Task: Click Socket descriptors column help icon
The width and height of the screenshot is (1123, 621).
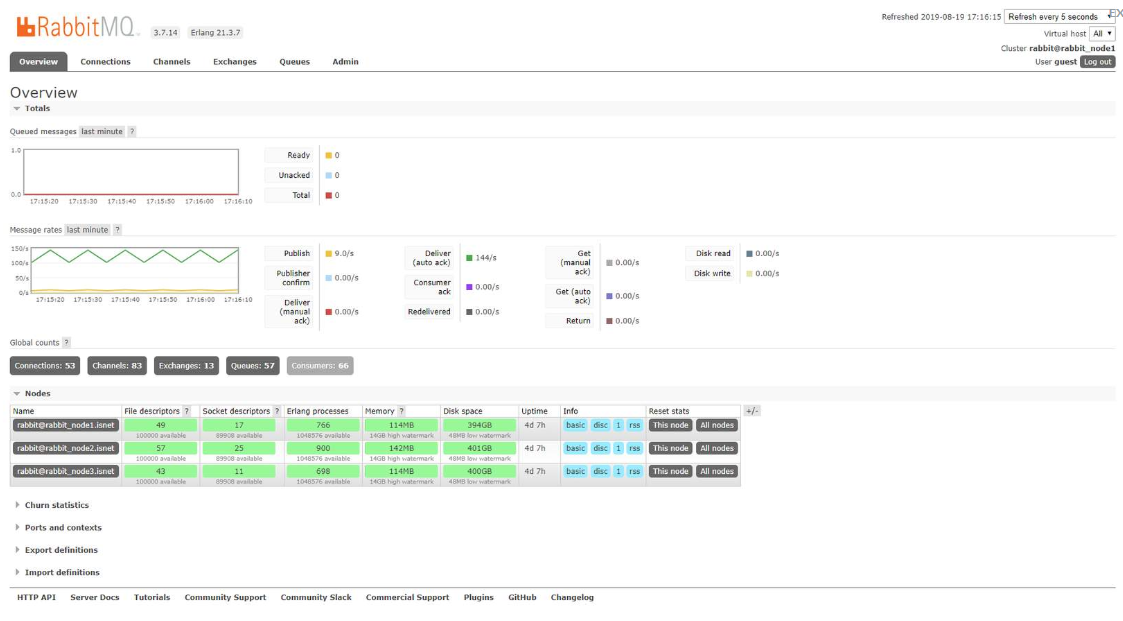Action: point(276,411)
